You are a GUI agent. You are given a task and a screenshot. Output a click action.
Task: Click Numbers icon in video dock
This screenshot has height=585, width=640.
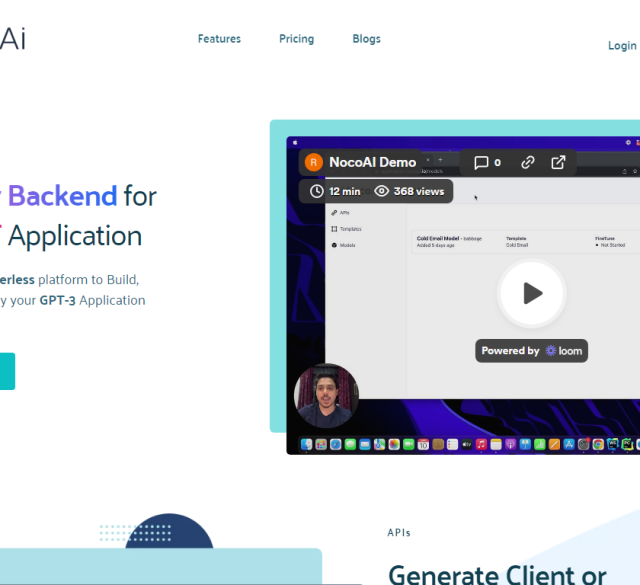(x=540, y=445)
